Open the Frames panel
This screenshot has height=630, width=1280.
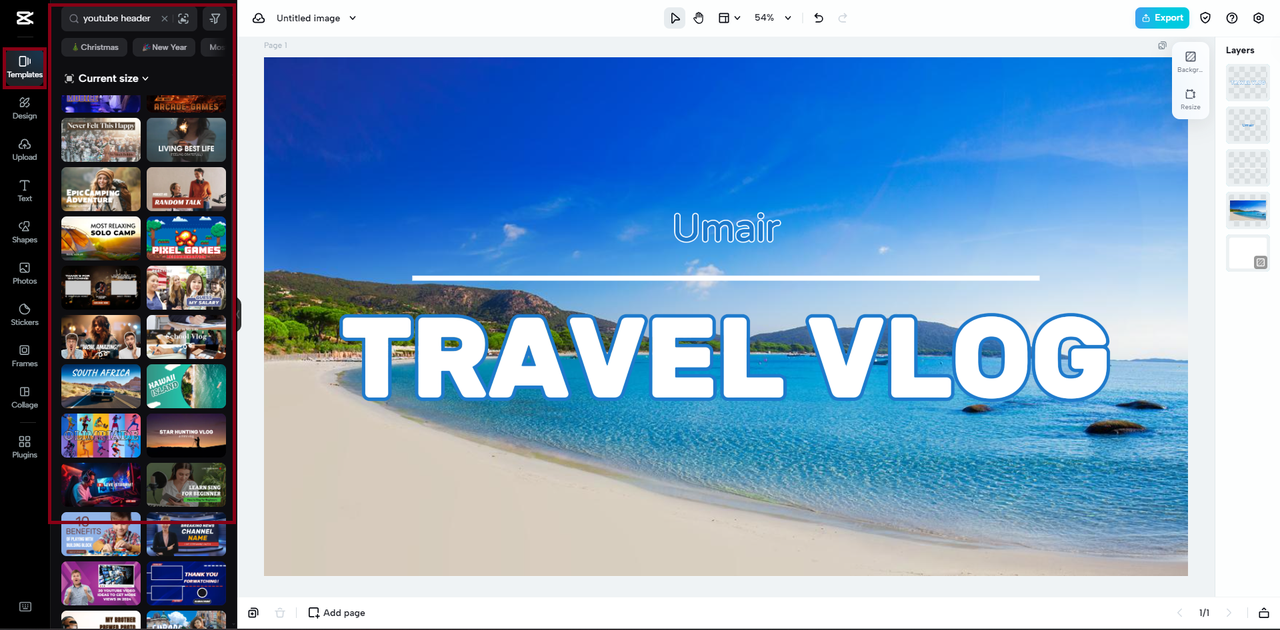(x=24, y=356)
